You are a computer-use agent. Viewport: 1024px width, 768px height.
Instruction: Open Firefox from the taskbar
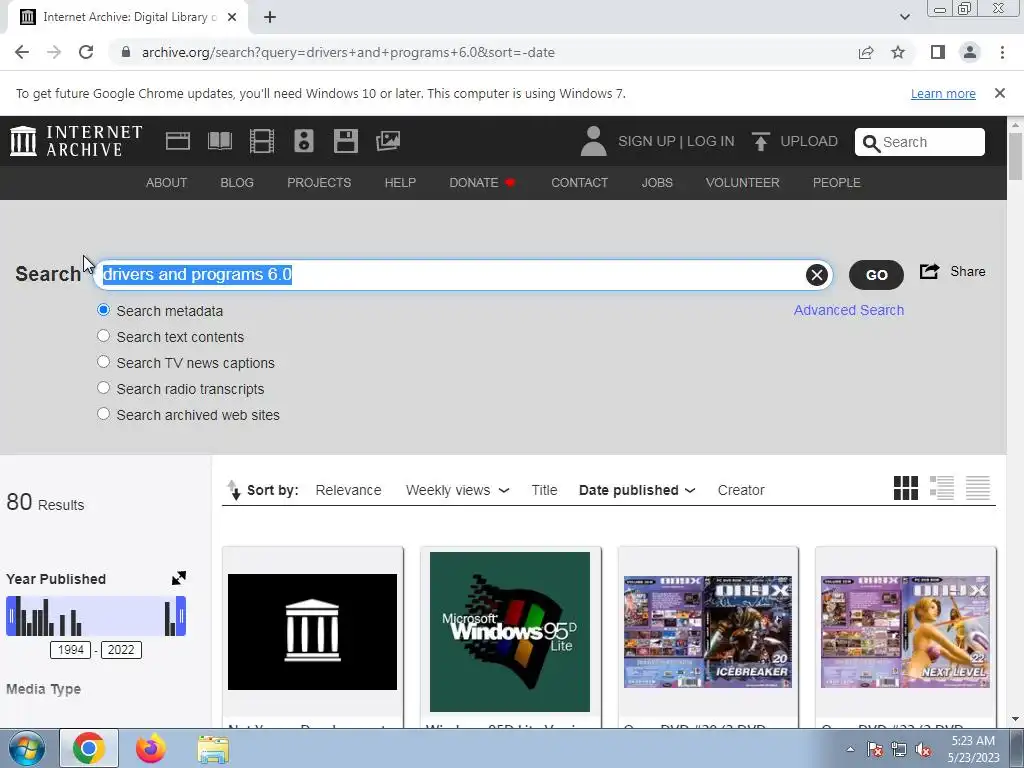[151, 748]
